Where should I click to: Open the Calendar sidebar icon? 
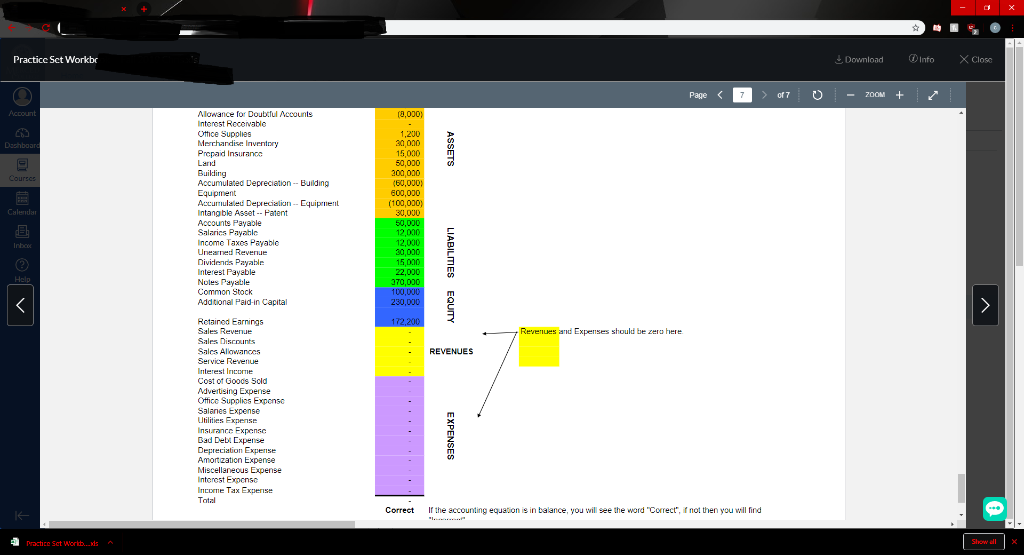22,204
